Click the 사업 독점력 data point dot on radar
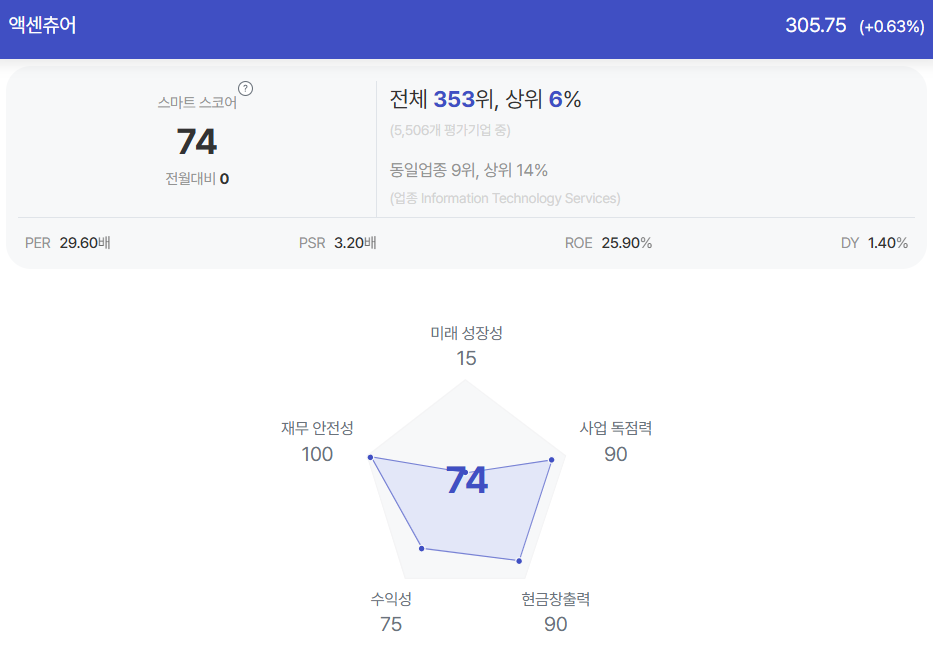Image resolution: width=933 pixels, height=660 pixels. (x=552, y=459)
